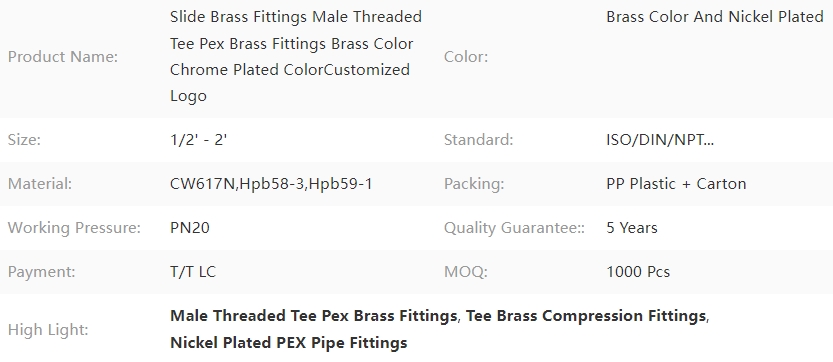833x362 pixels.
Task: Open the Tee Brass Compression Fittings link
Action: coord(586,316)
